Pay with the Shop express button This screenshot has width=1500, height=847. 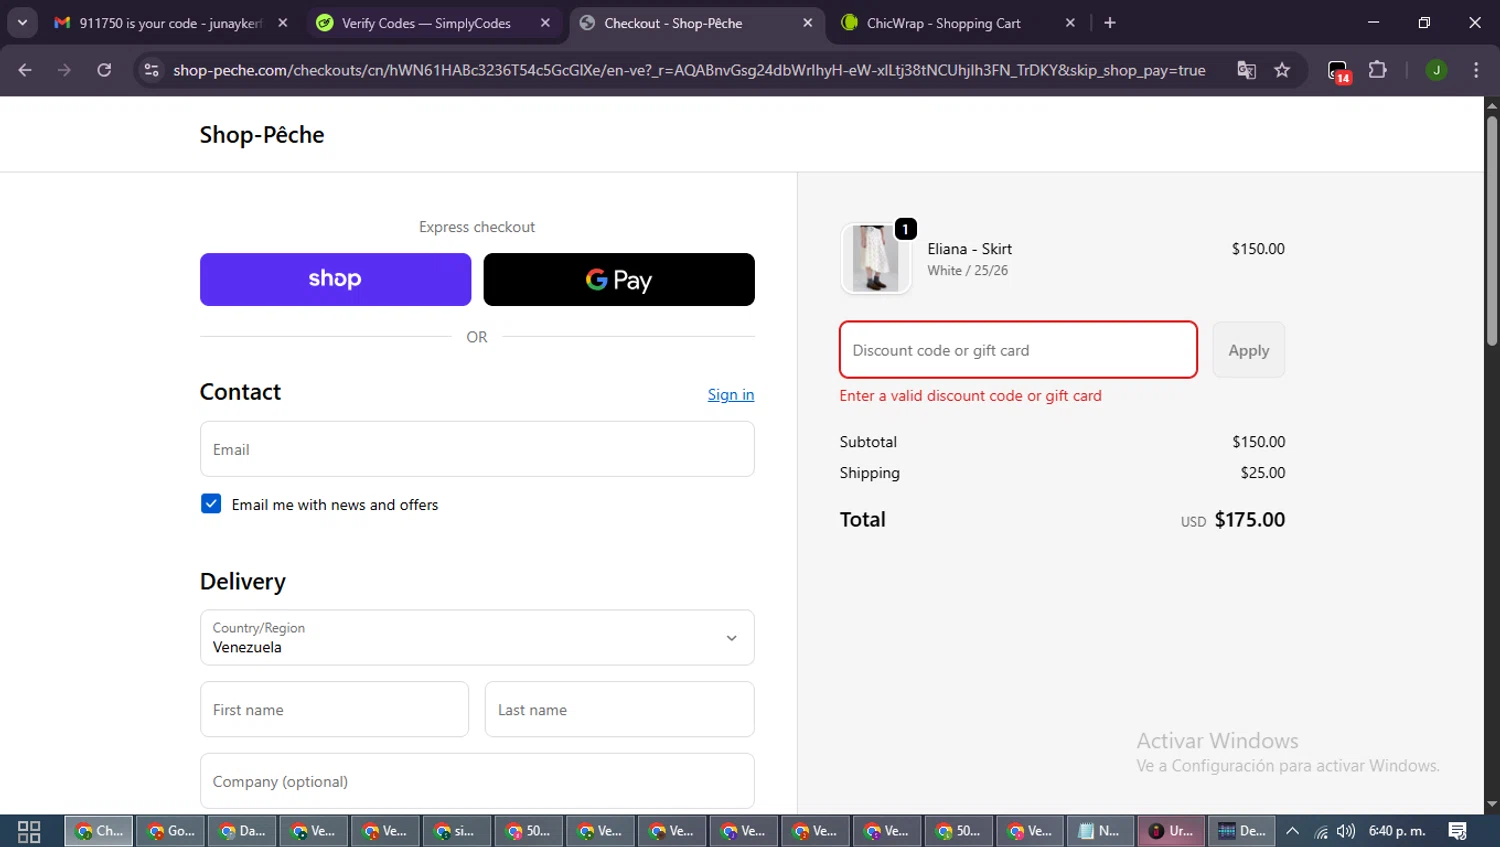pos(335,279)
